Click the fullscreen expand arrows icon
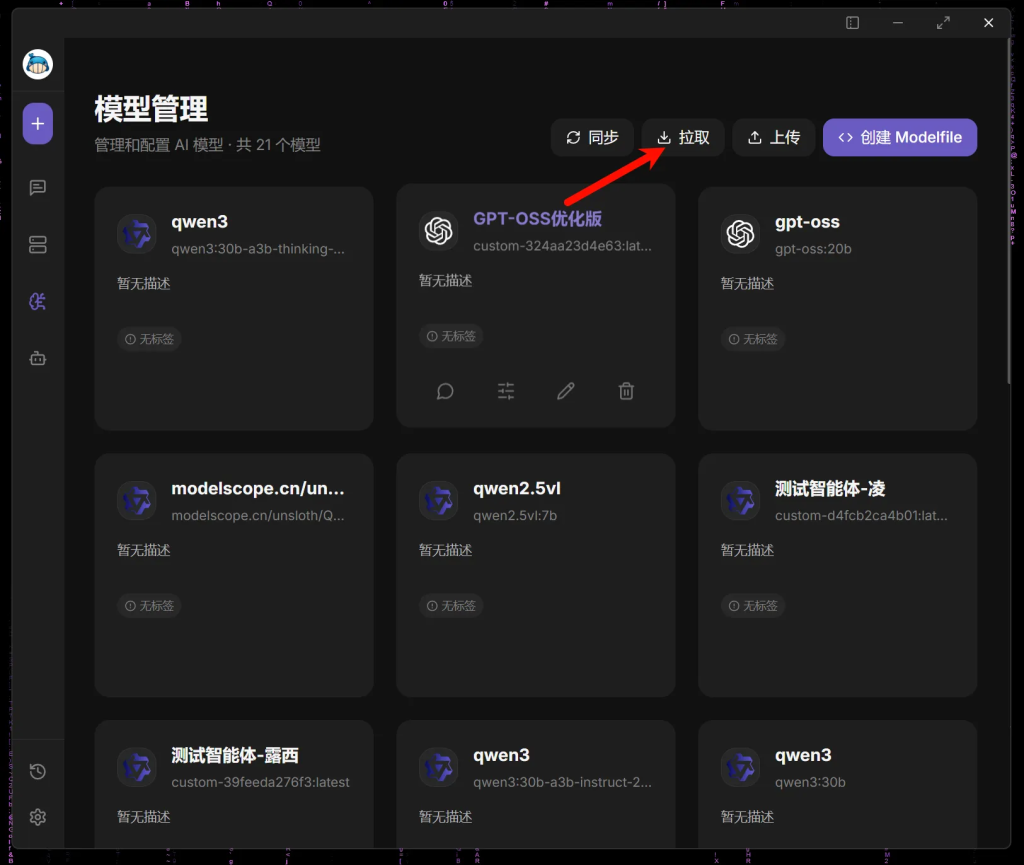 tap(943, 23)
